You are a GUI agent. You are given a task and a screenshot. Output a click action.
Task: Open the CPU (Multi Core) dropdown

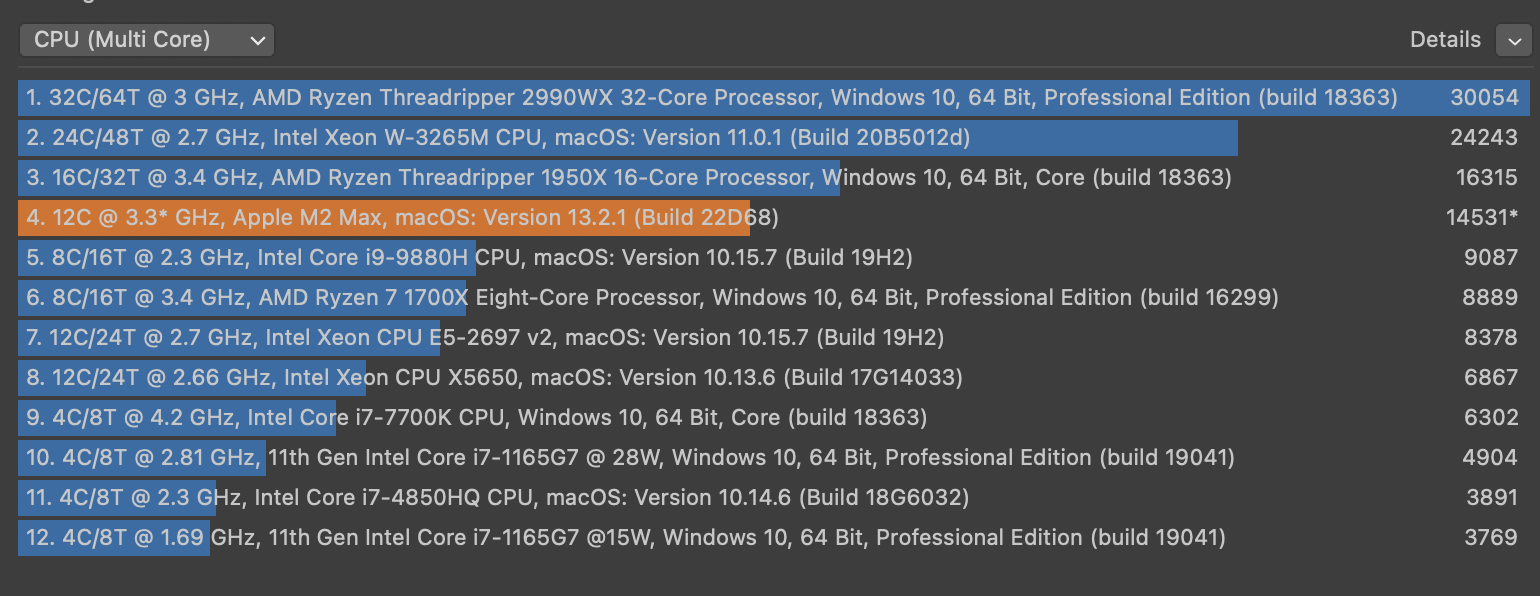pyautogui.click(x=146, y=40)
